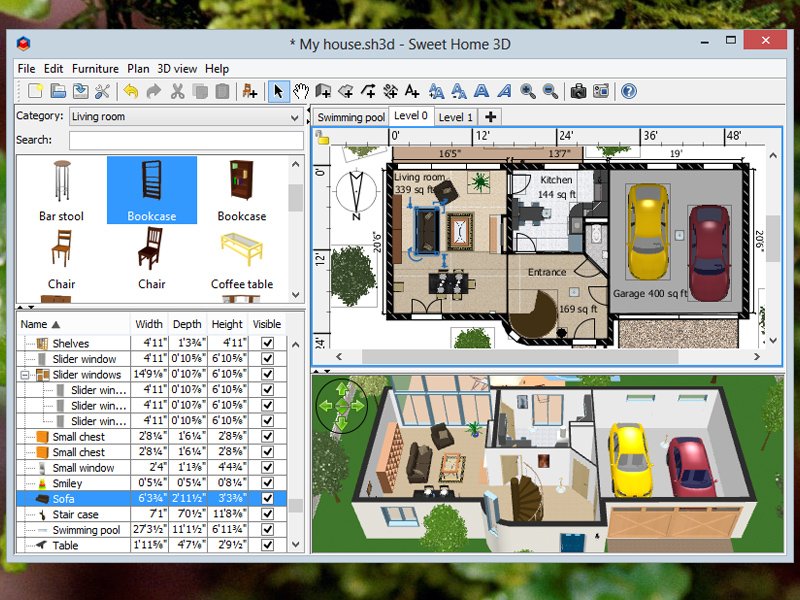Screen dimensions: 800x600
Task: Toggle Visible checkbox for the Slider window row
Action: coord(267,359)
